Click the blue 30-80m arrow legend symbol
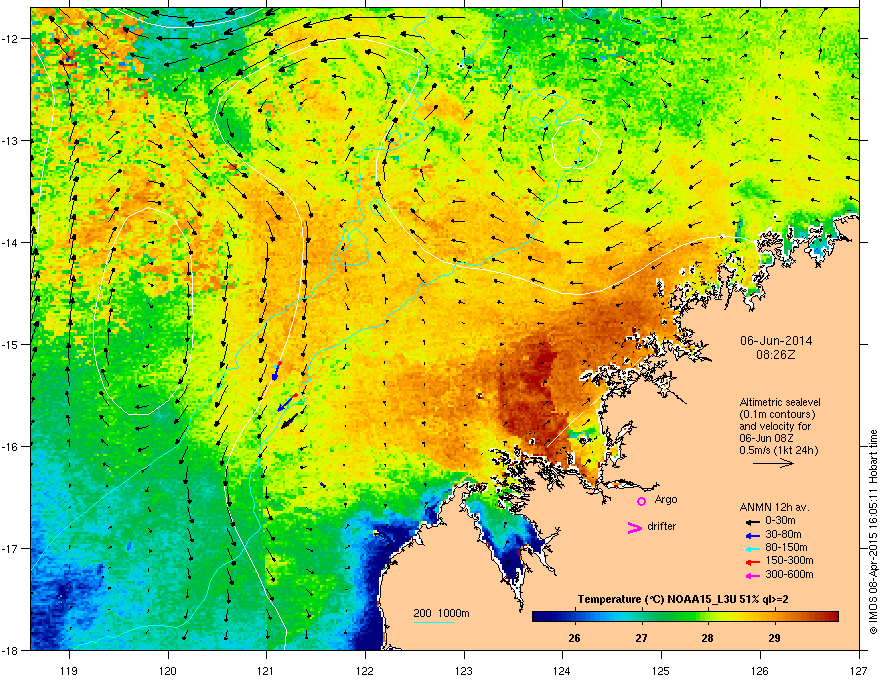The width and height of the screenshot is (880, 680). (x=752, y=536)
